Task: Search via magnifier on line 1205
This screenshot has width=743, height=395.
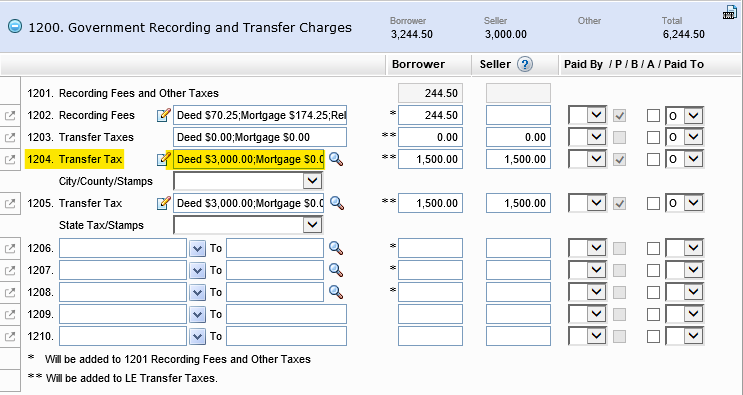Action: [336, 203]
